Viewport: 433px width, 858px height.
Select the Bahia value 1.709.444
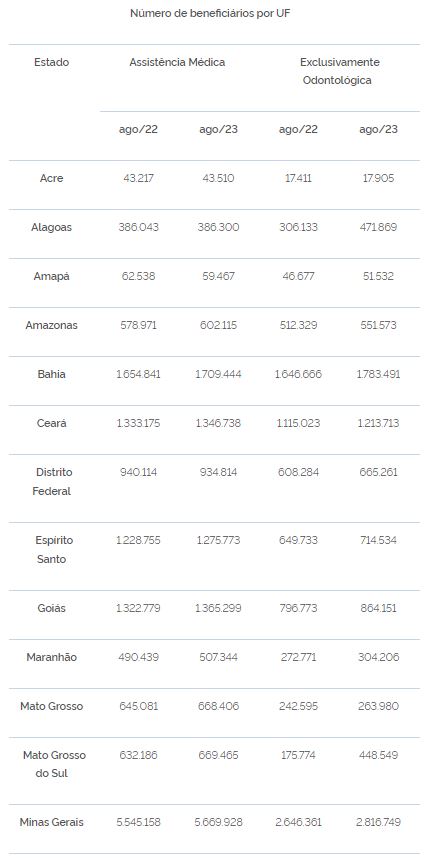pos(218,374)
